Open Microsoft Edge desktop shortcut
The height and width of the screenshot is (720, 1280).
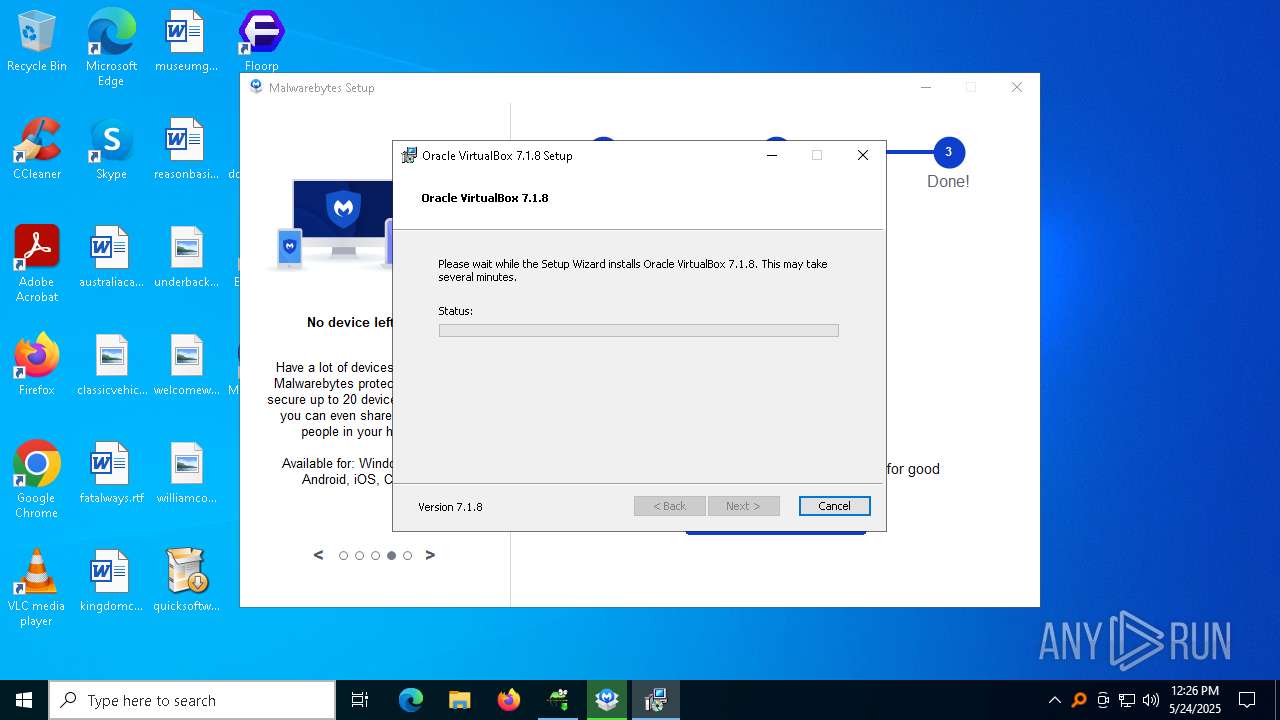(111, 47)
